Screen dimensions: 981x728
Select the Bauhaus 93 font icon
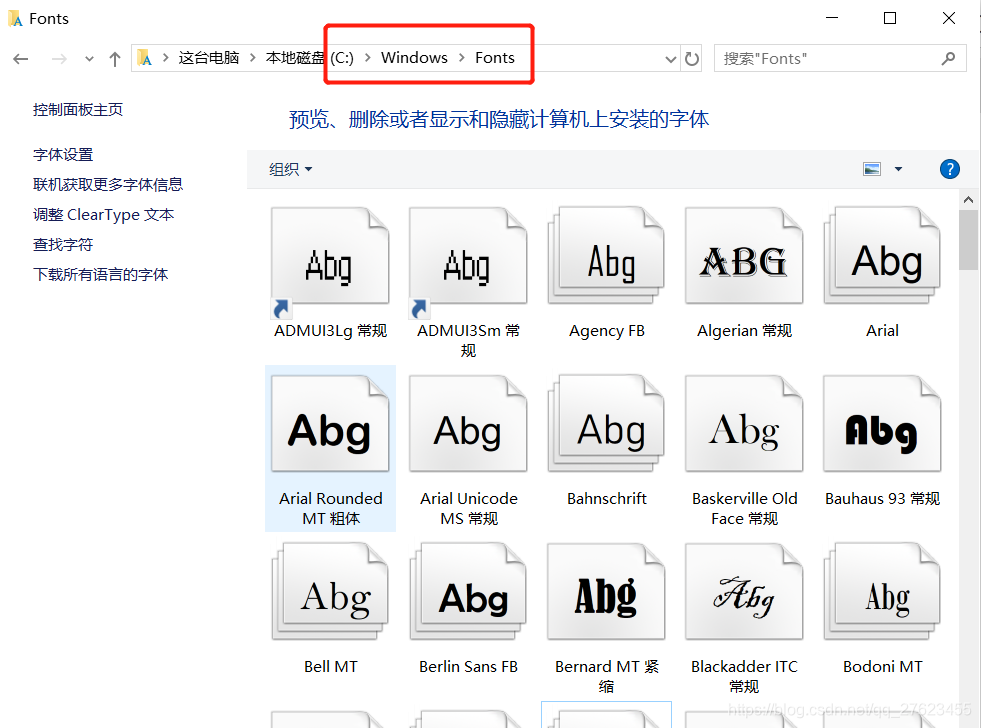[882, 424]
